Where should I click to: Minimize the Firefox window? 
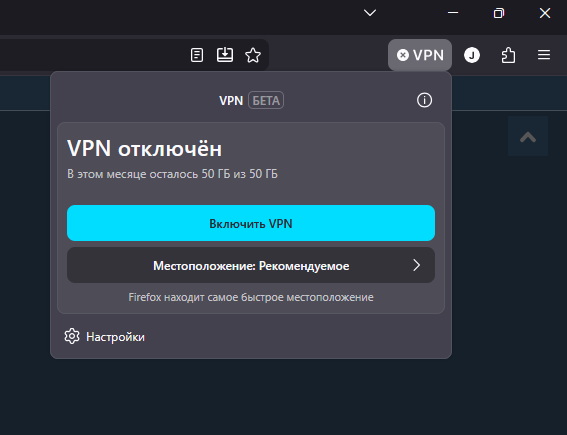pyautogui.click(x=453, y=13)
